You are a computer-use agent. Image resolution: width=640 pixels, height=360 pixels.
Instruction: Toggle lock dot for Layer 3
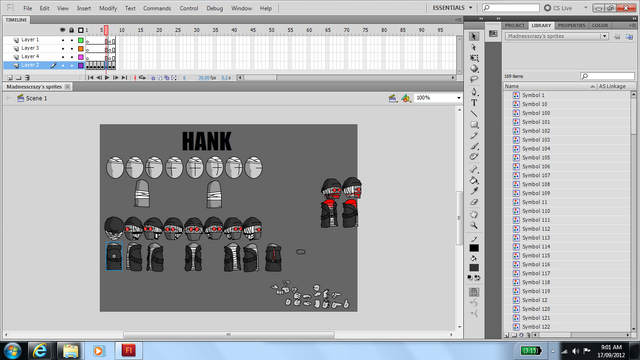[72, 49]
